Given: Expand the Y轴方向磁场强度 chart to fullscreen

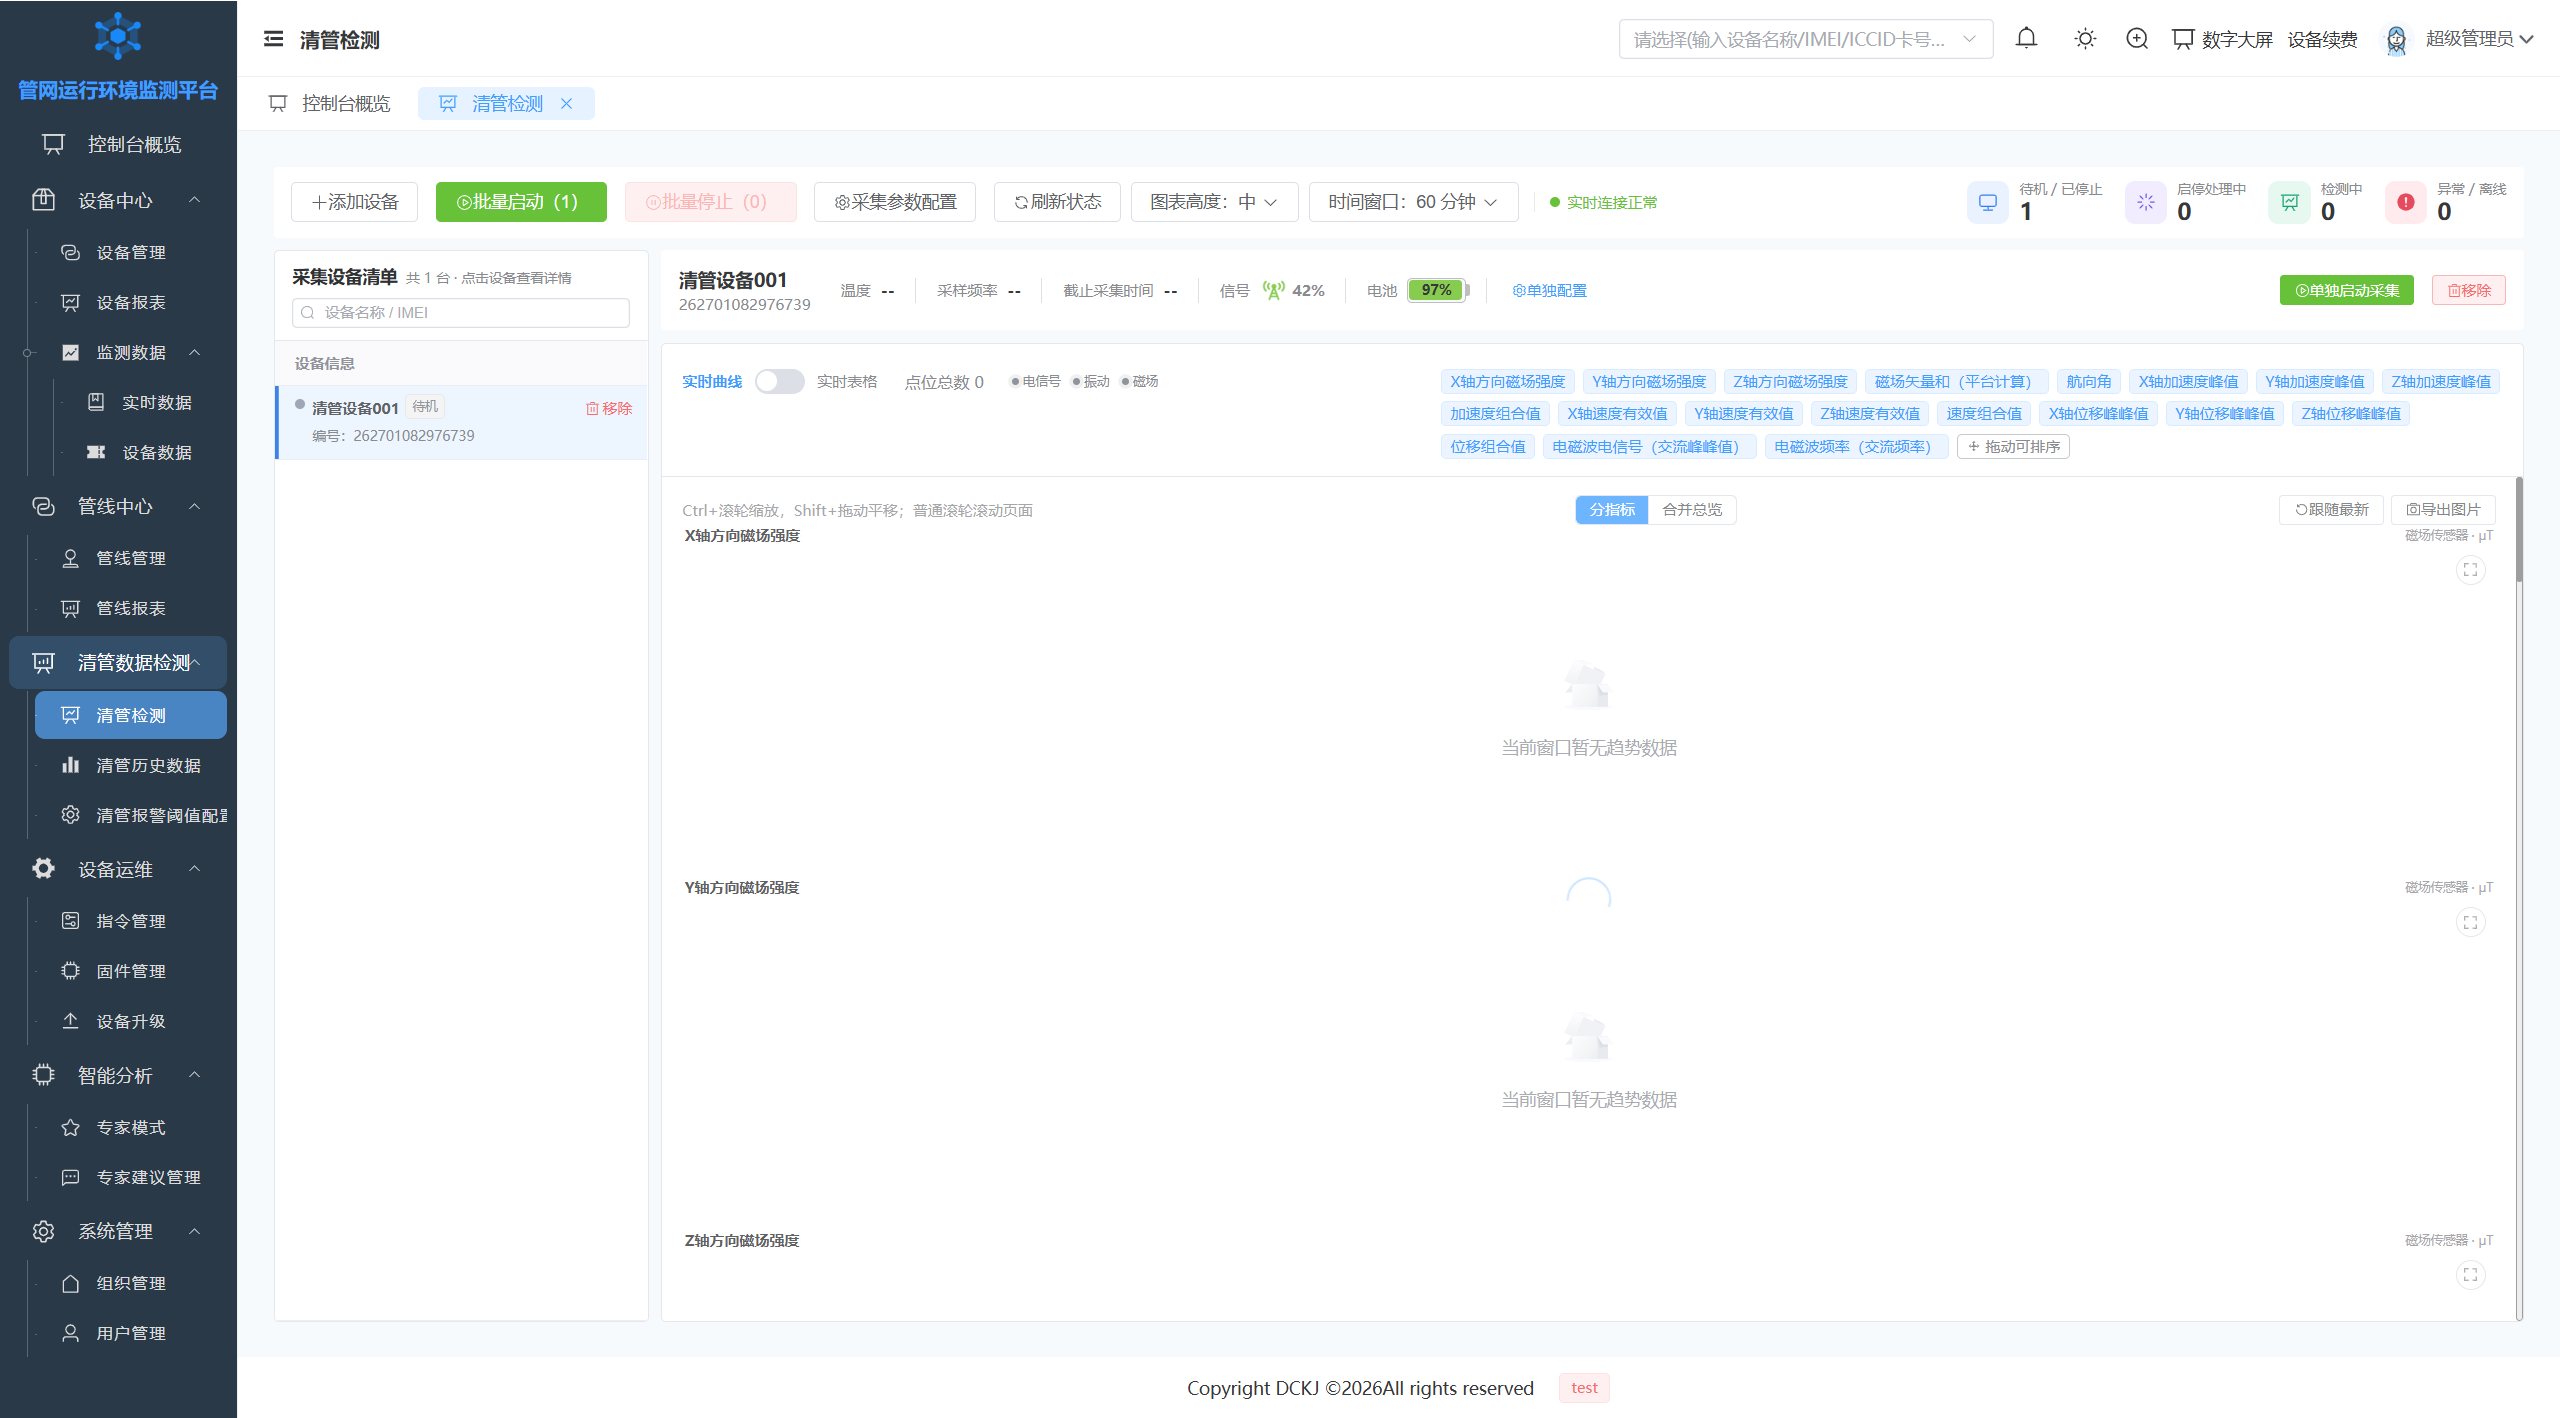Looking at the screenshot, I should (x=2470, y=922).
